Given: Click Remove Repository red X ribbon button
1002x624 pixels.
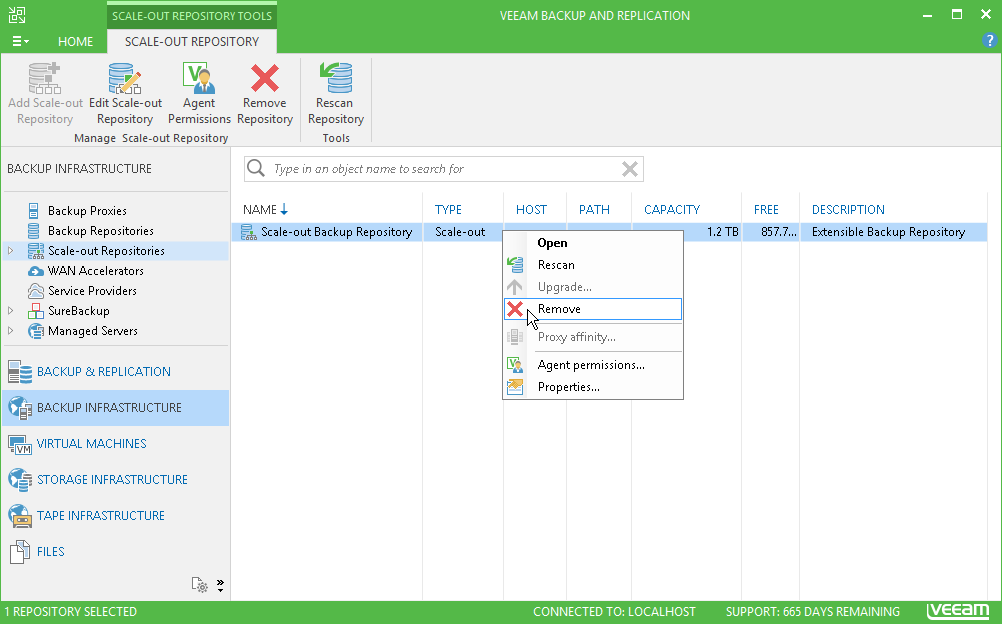Looking at the screenshot, I should [x=265, y=93].
